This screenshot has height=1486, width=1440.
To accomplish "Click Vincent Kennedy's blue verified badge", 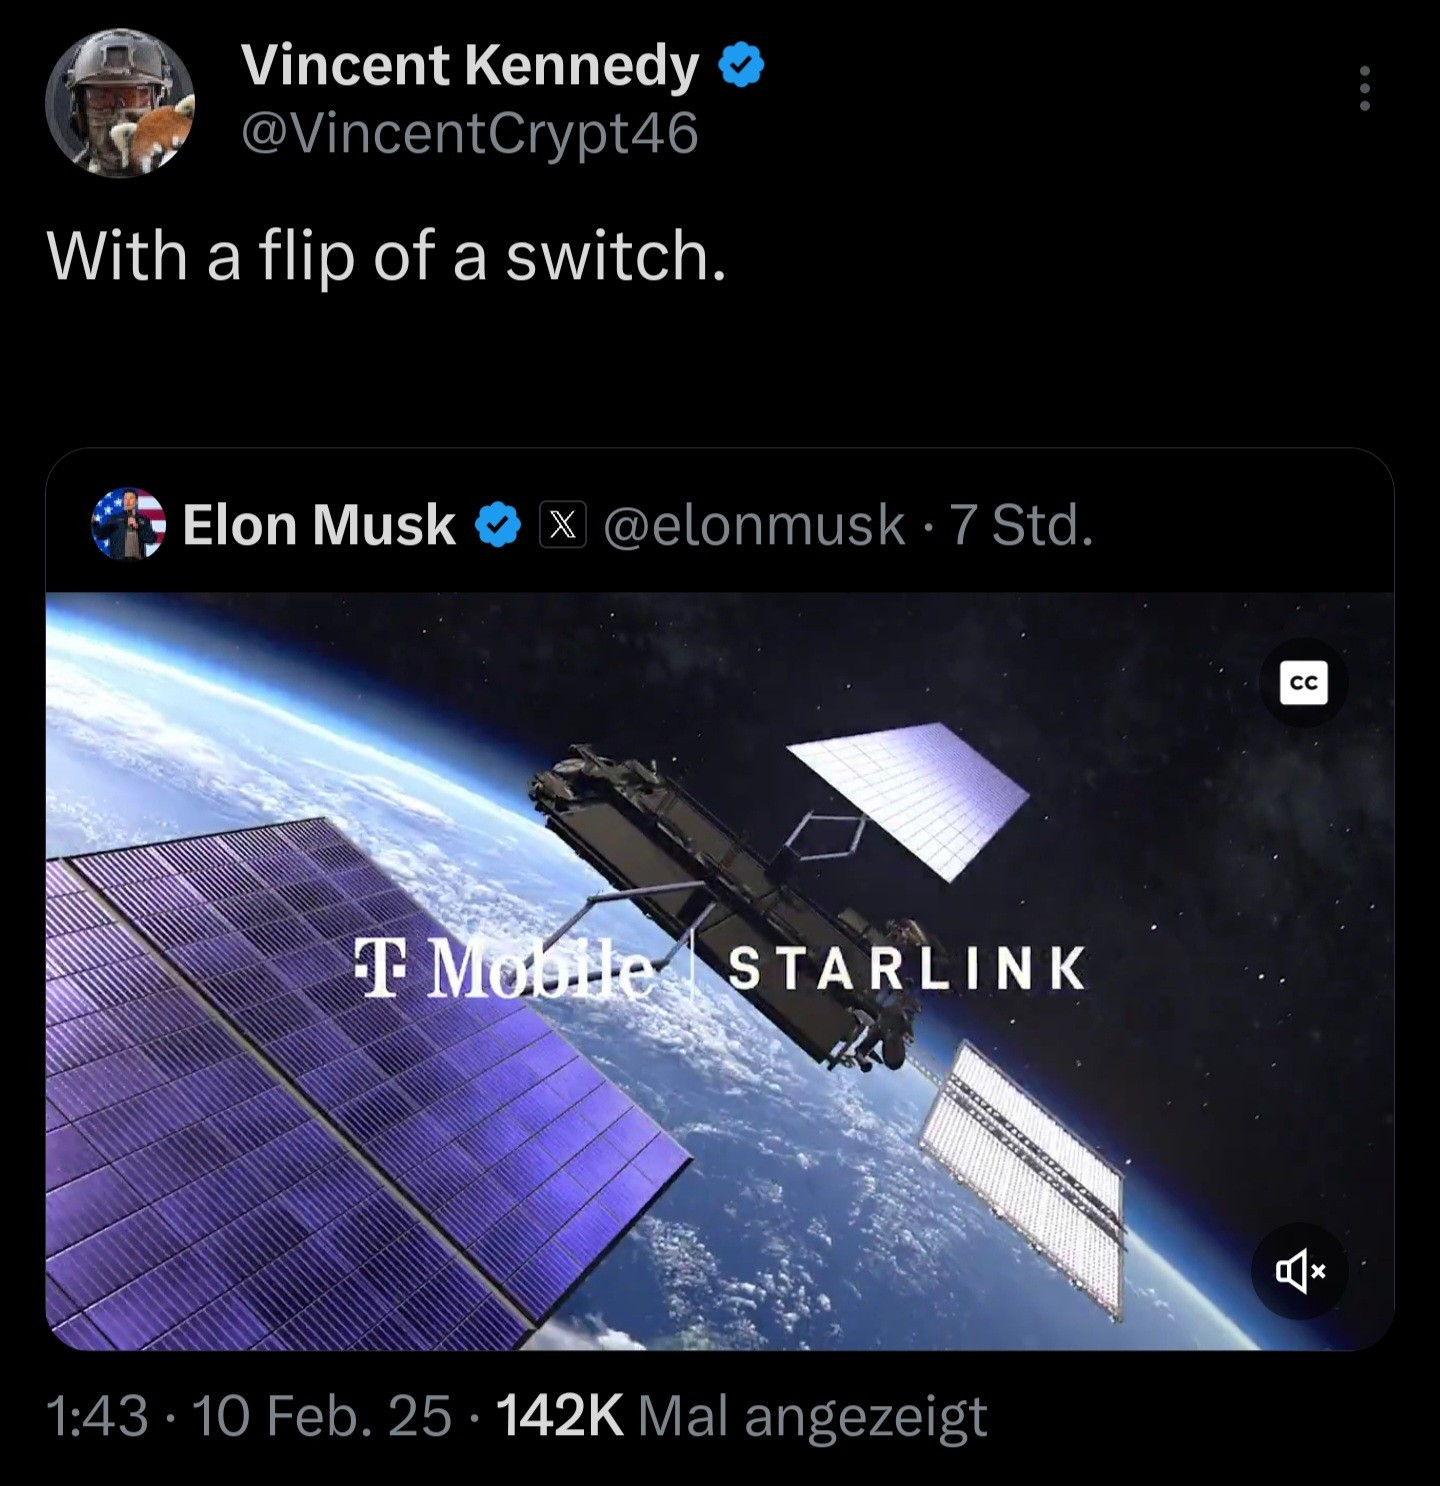I will click(x=741, y=66).
